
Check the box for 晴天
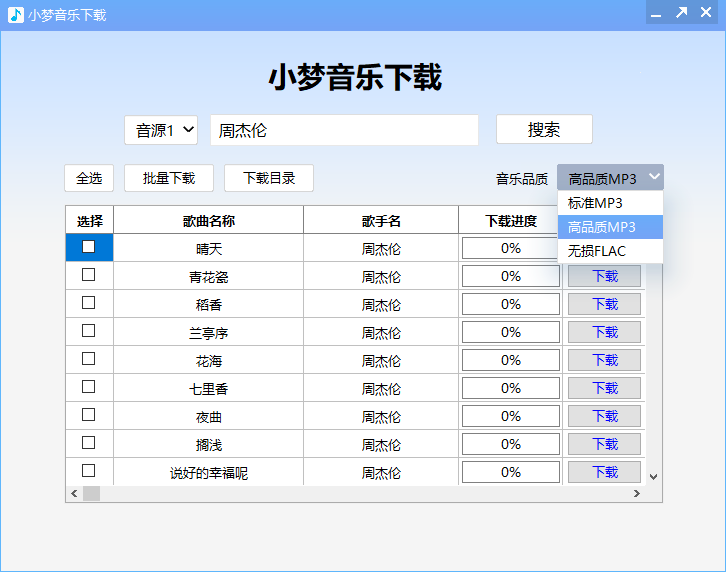point(89,247)
